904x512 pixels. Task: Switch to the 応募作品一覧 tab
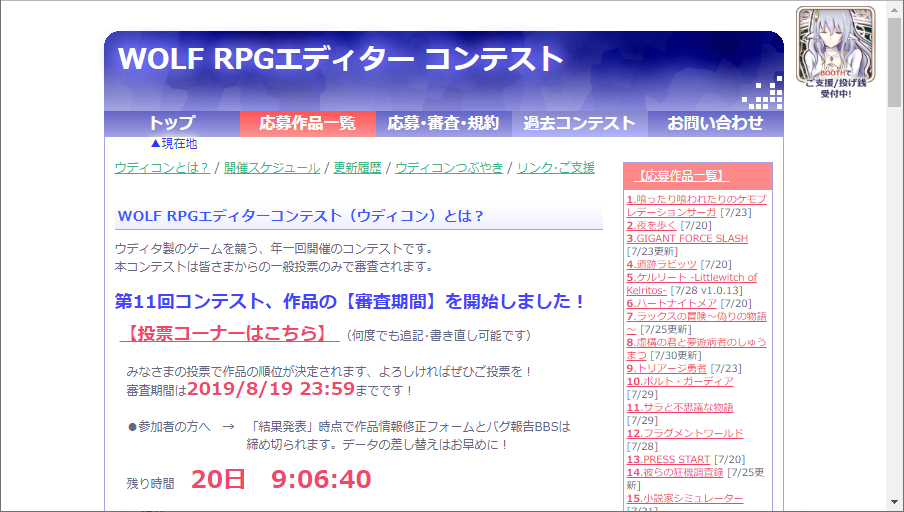(x=308, y=123)
